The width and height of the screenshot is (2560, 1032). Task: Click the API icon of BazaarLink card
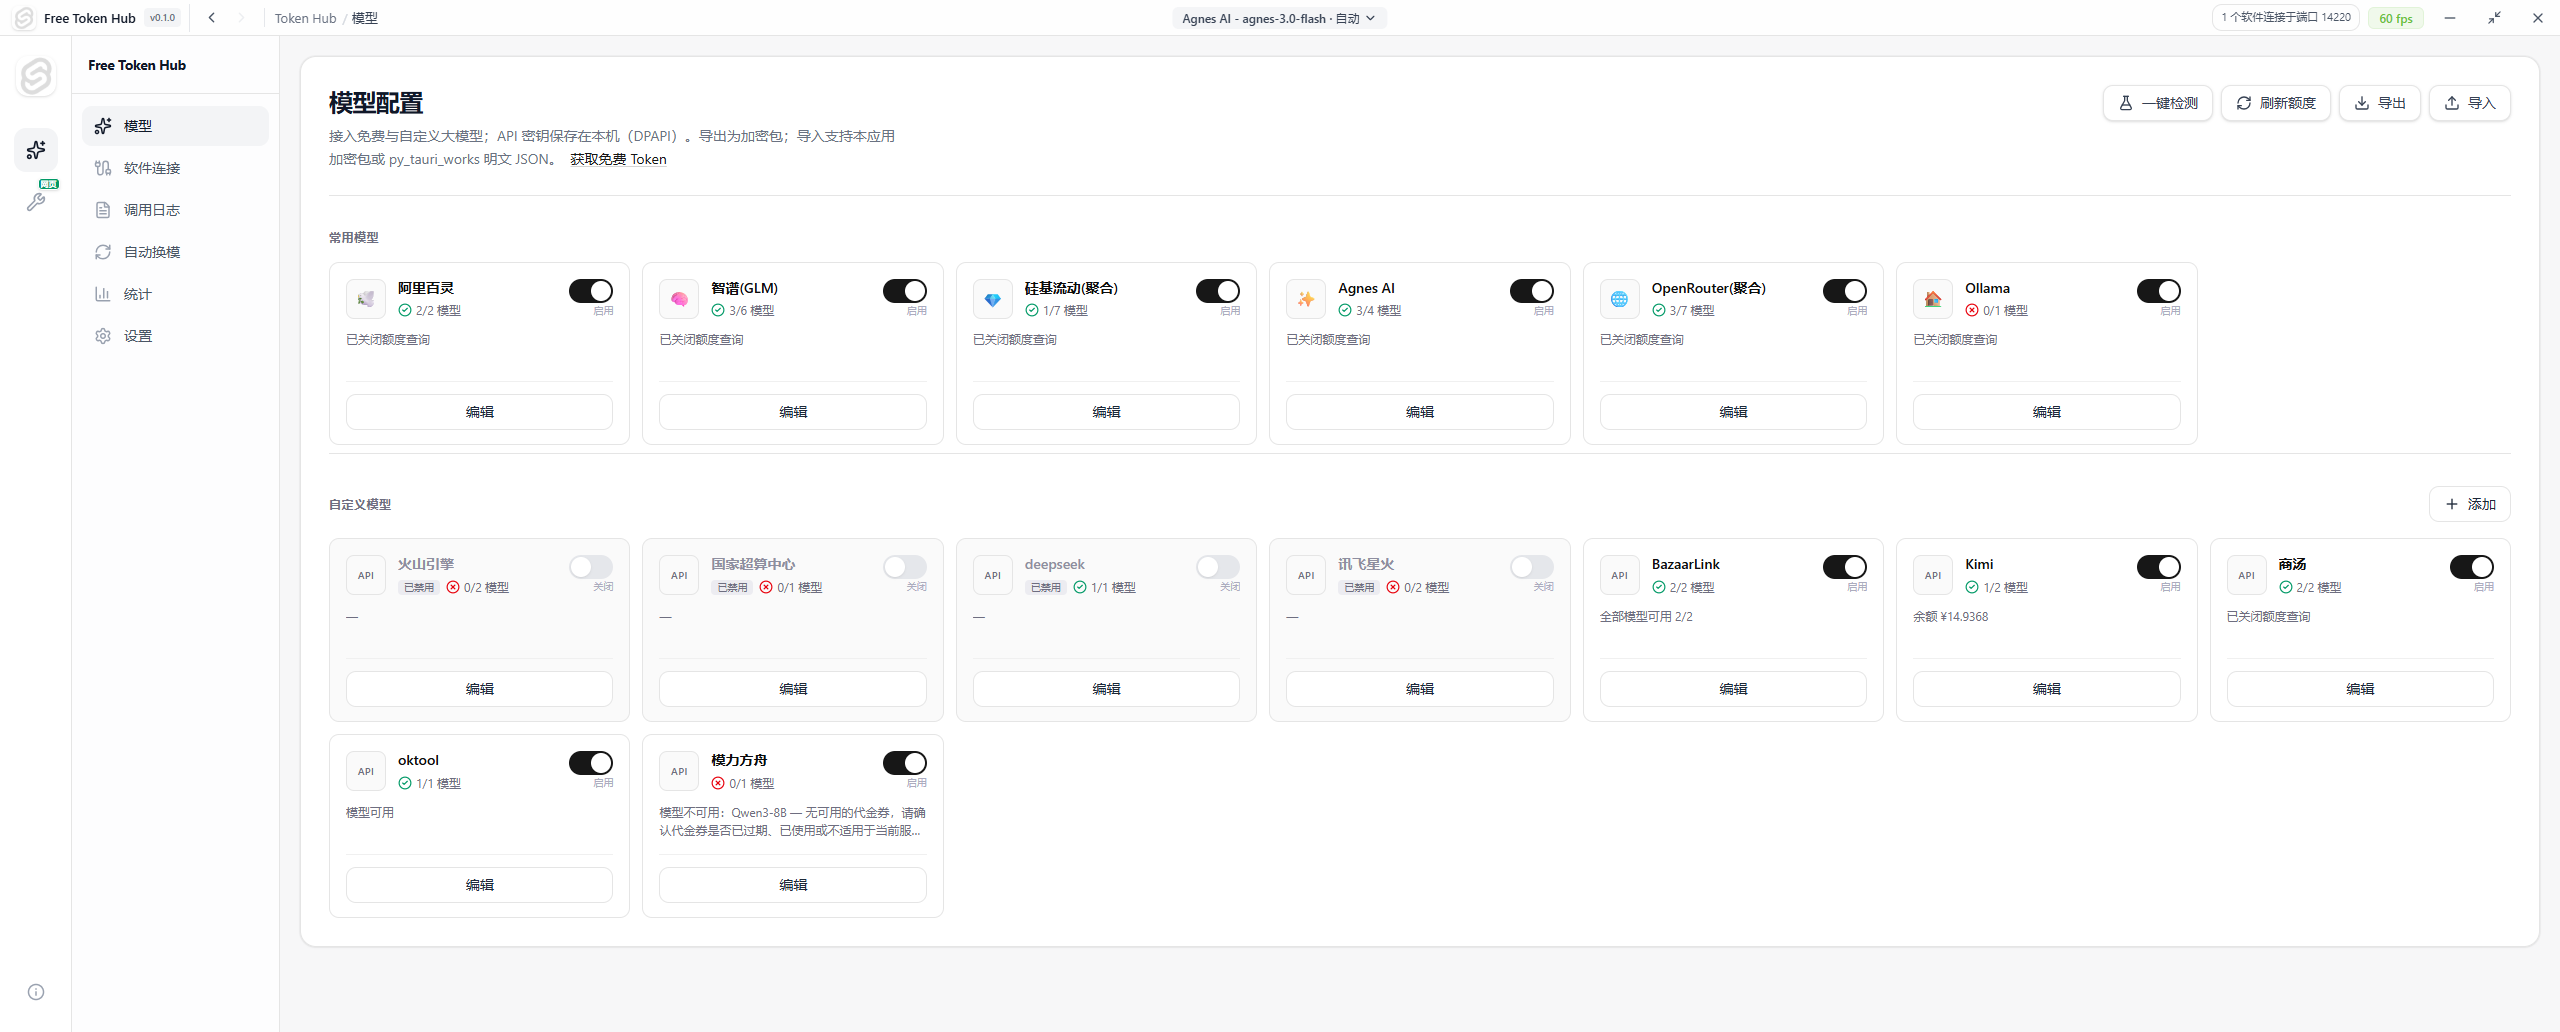[1620, 575]
